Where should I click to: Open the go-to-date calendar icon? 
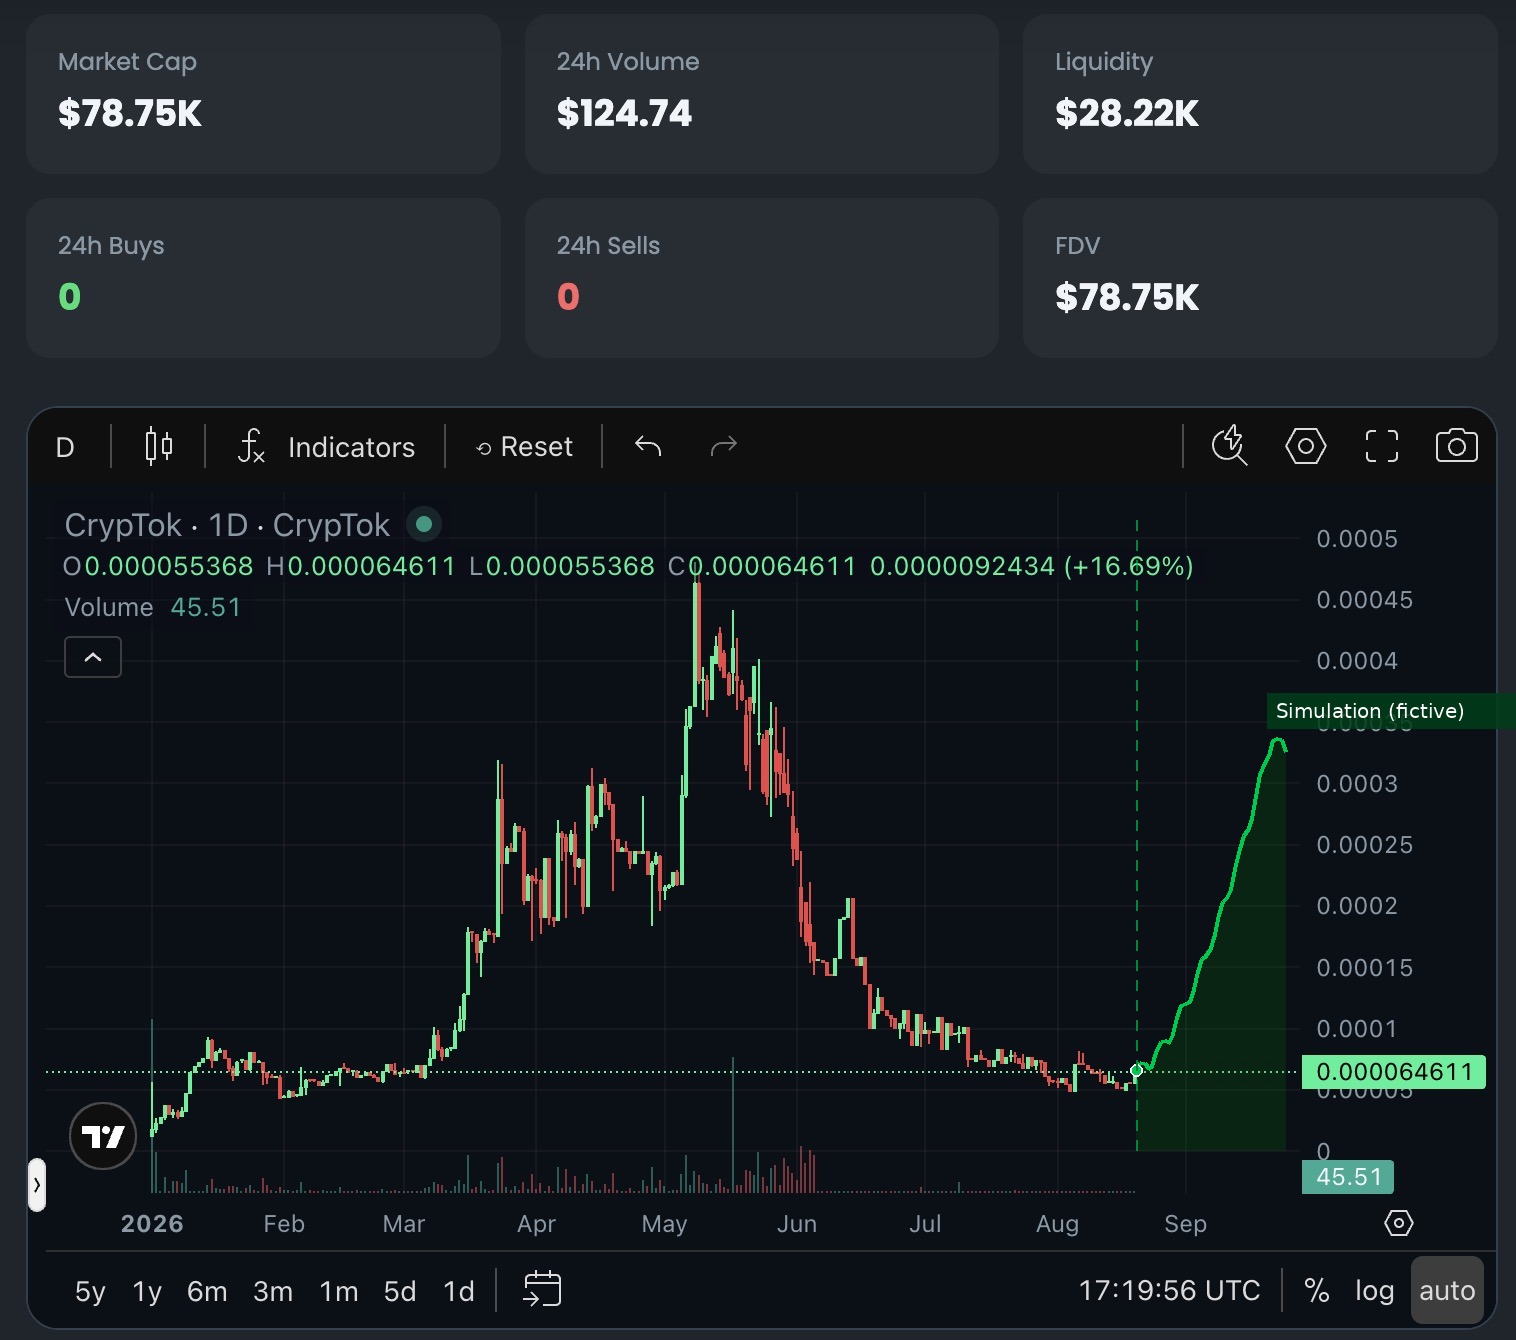pyautogui.click(x=542, y=1288)
